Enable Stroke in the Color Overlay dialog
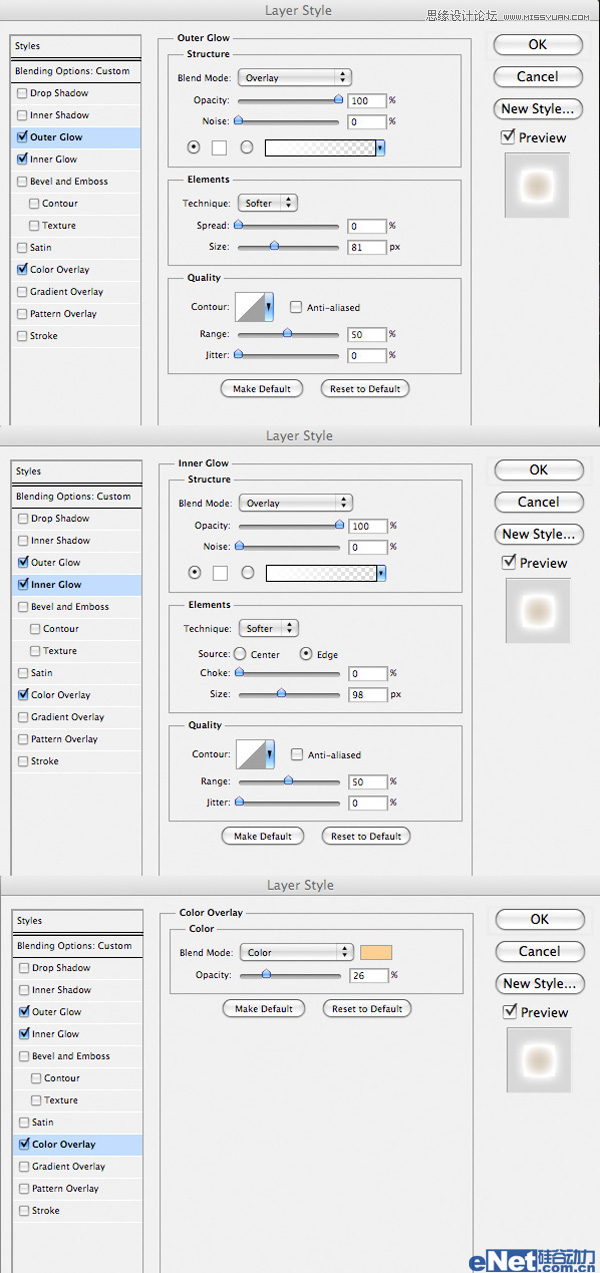This screenshot has width=600, height=1273. 24,1210
